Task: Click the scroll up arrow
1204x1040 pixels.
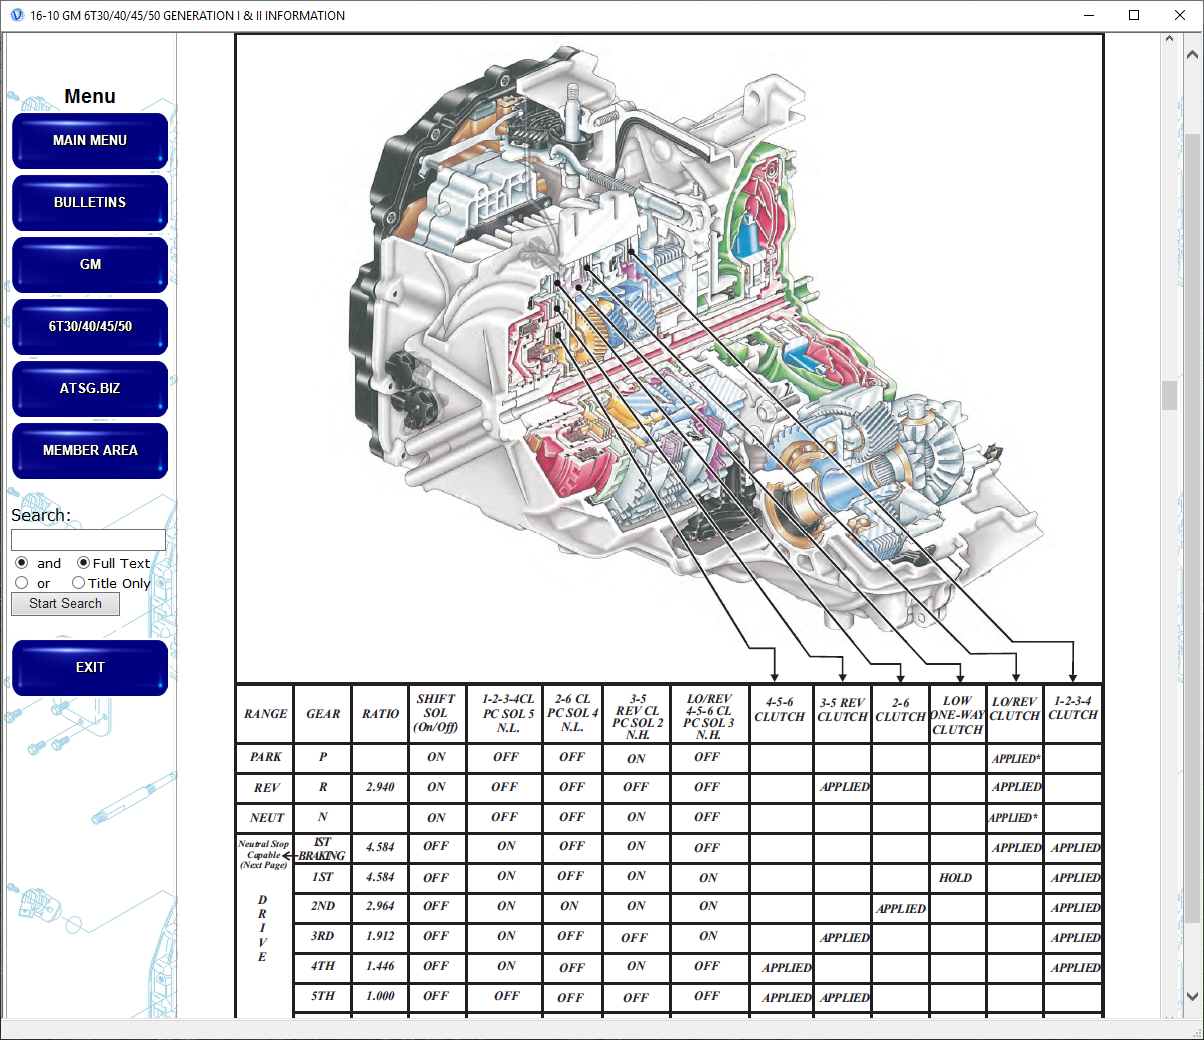Action: pos(1193,40)
